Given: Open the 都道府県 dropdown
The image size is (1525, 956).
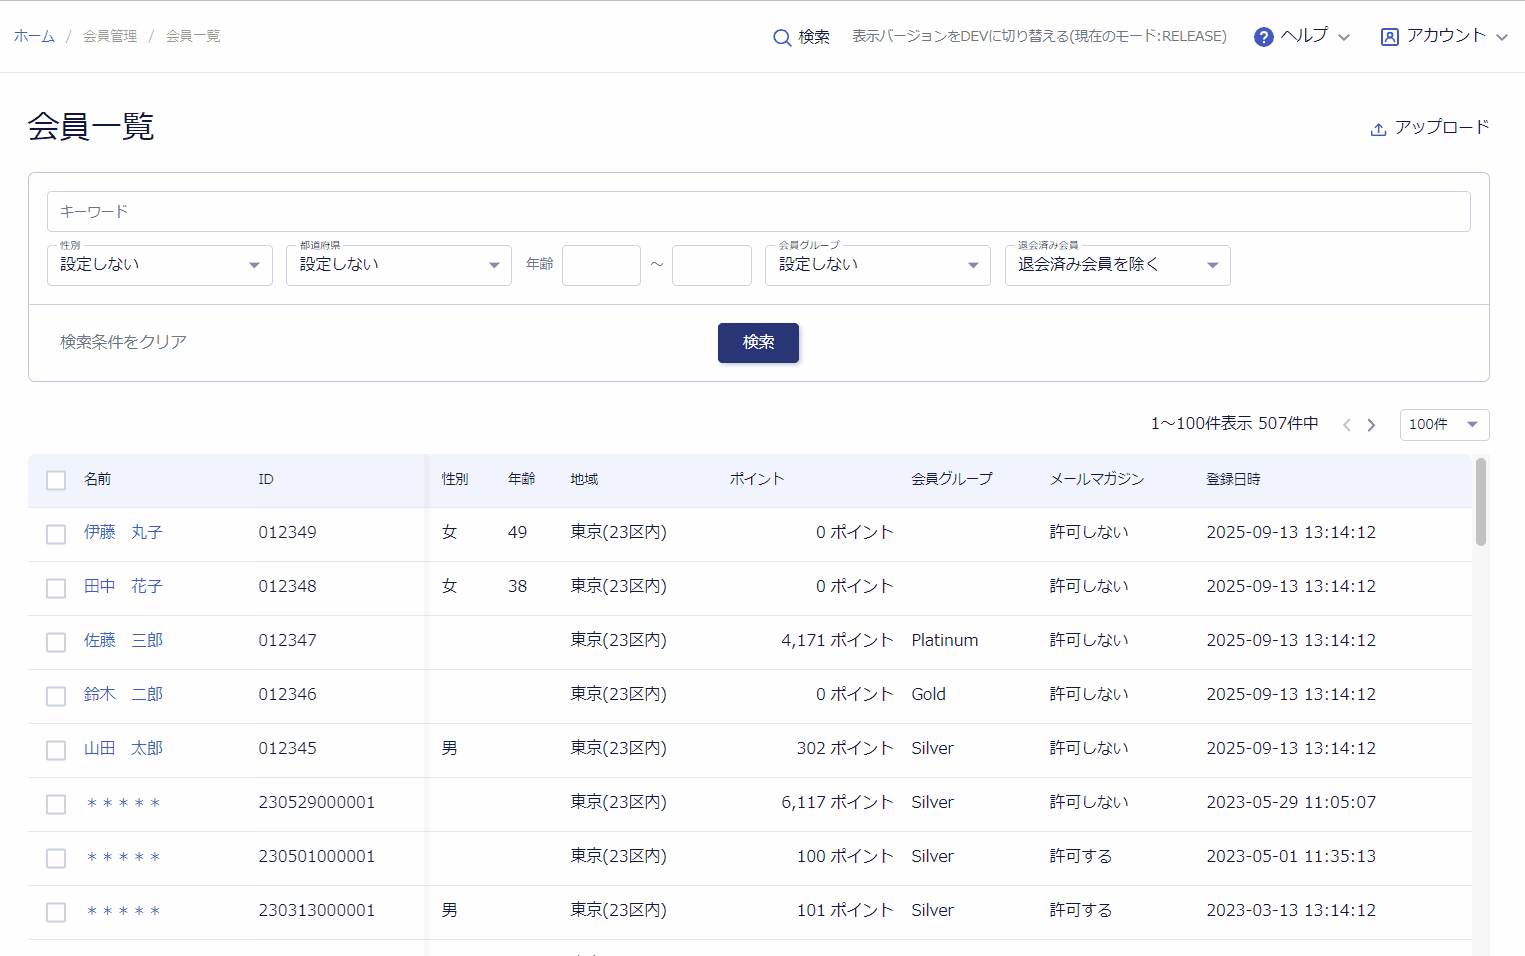Looking at the screenshot, I should tap(399, 265).
